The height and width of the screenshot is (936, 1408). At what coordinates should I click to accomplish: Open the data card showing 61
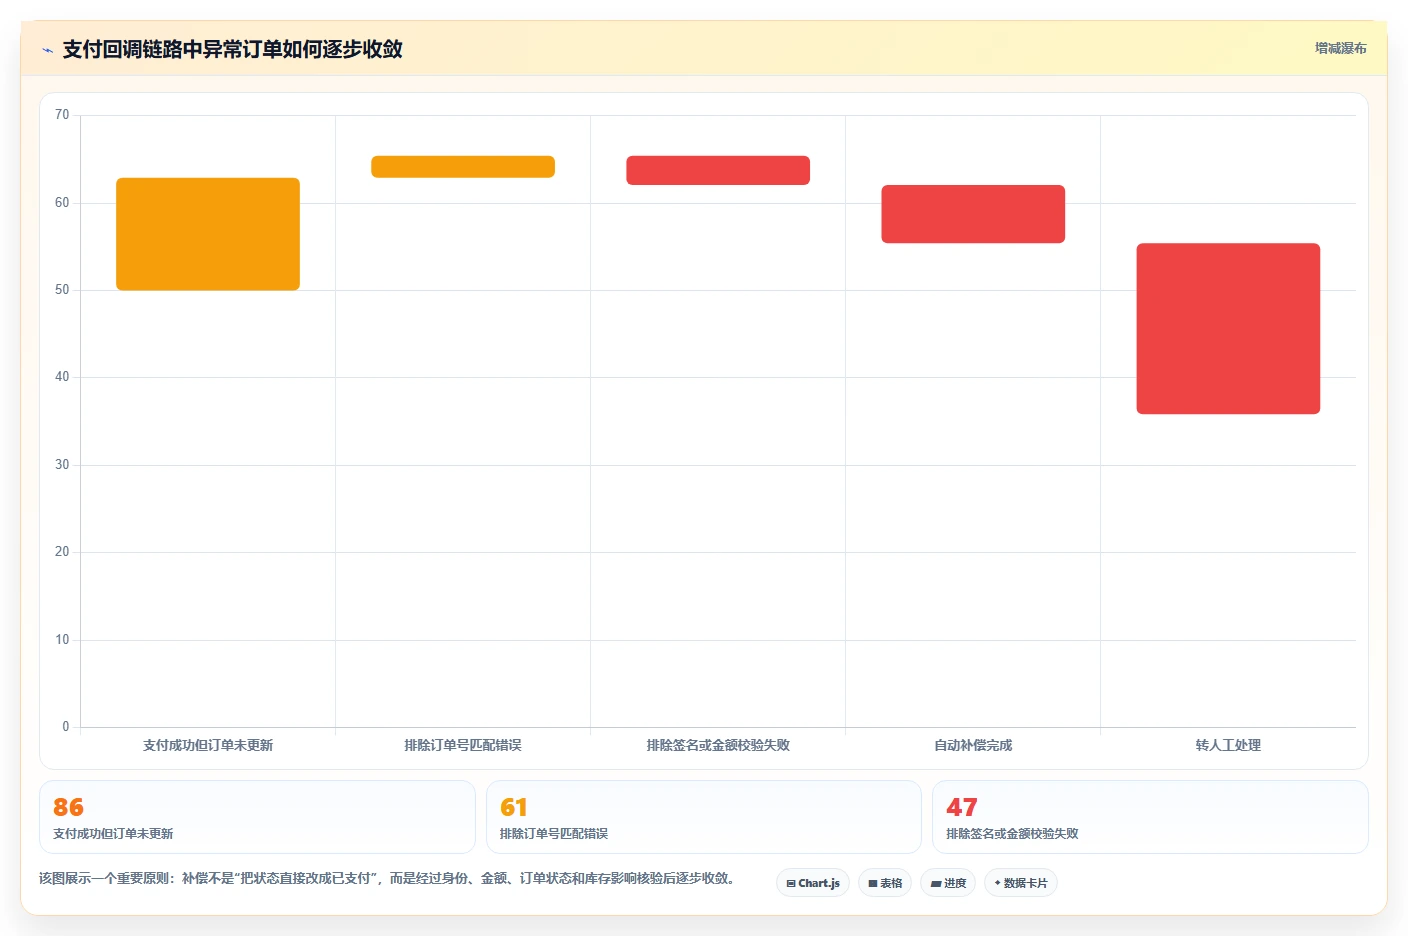click(x=704, y=817)
